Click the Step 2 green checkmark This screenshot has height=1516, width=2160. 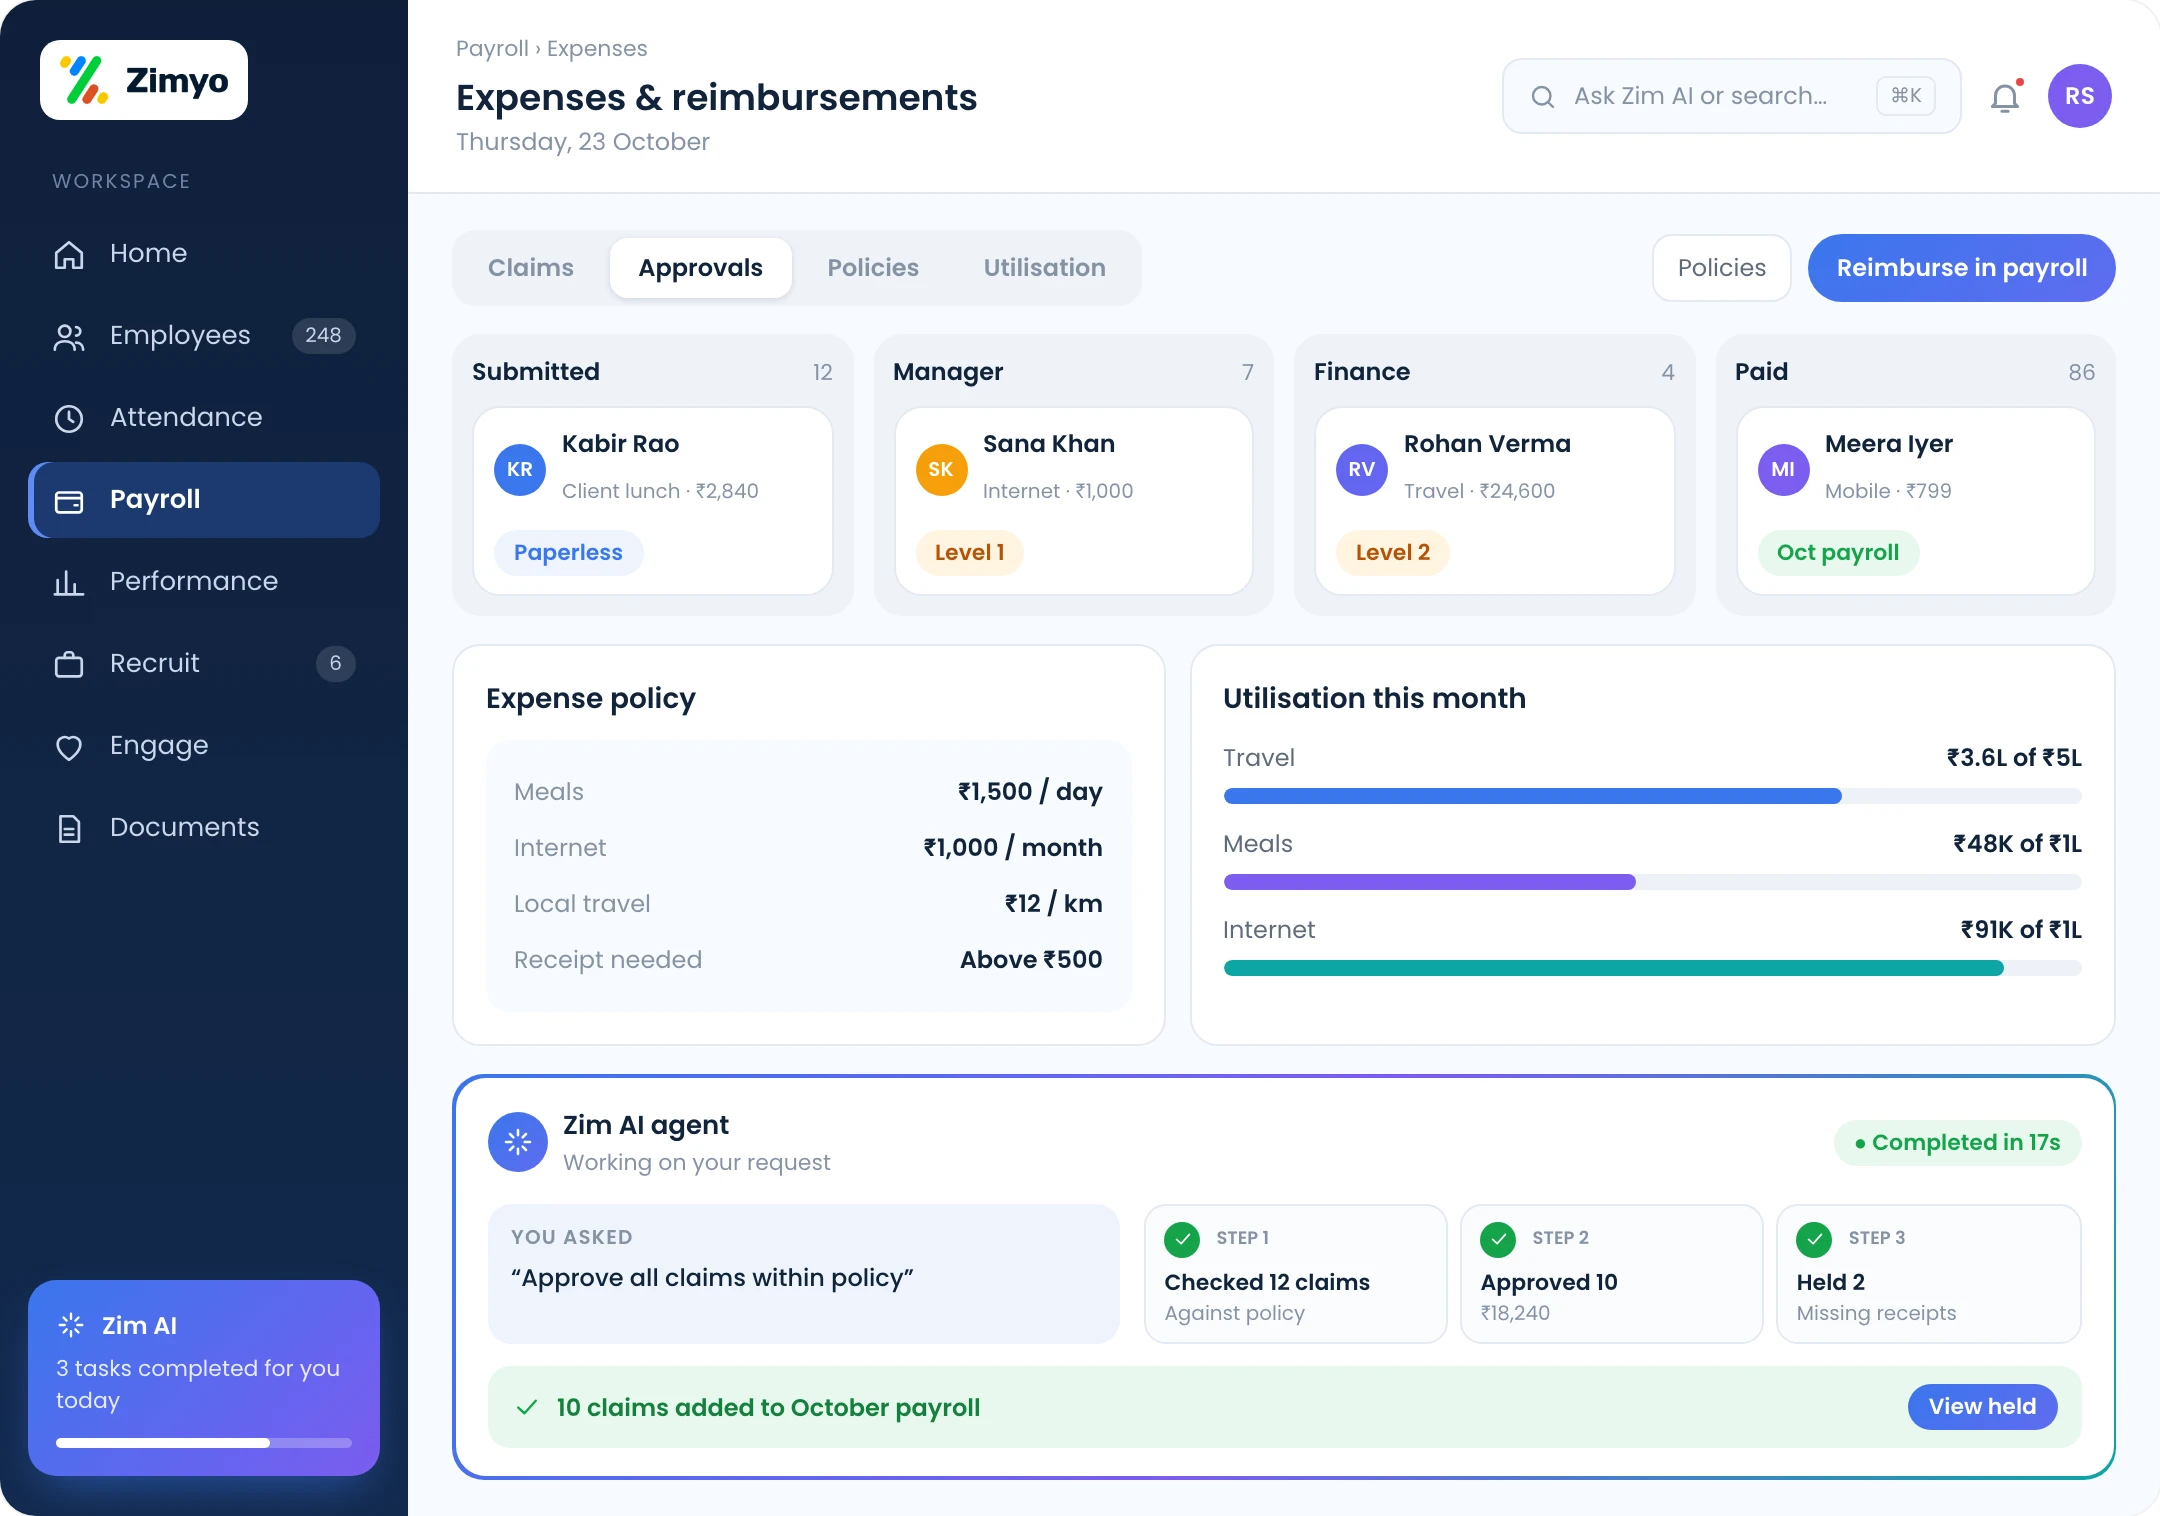pyautogui.click(x=1498, y=1240)
